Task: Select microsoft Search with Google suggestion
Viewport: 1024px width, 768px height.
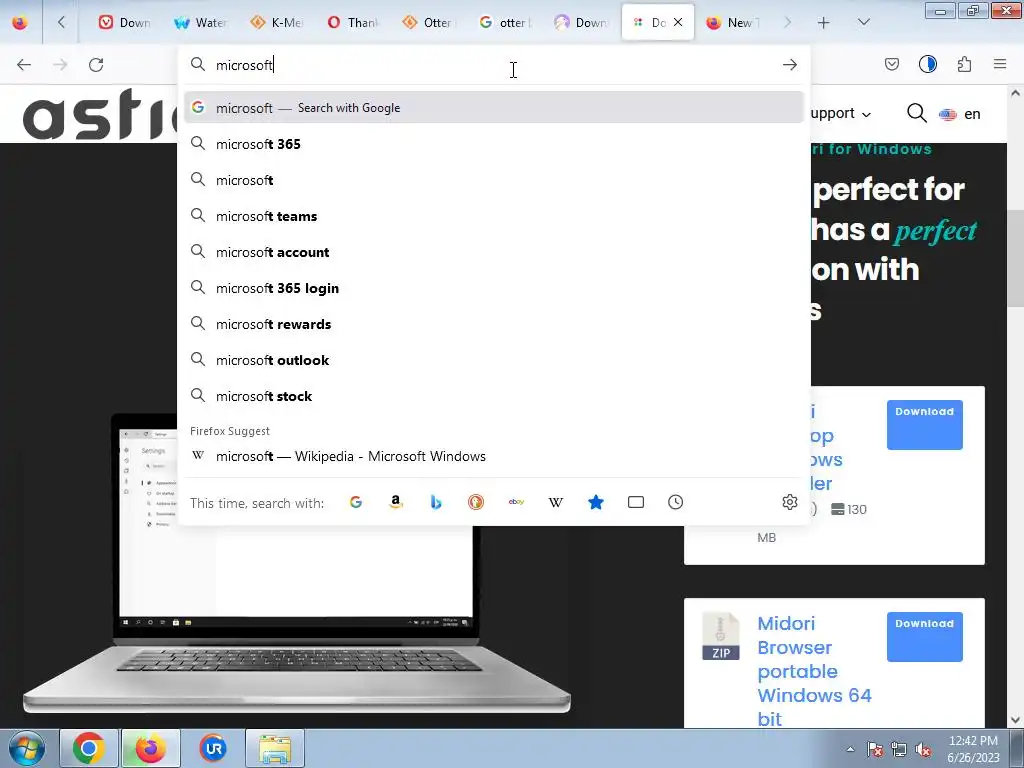Action: [x=494, y=108]
